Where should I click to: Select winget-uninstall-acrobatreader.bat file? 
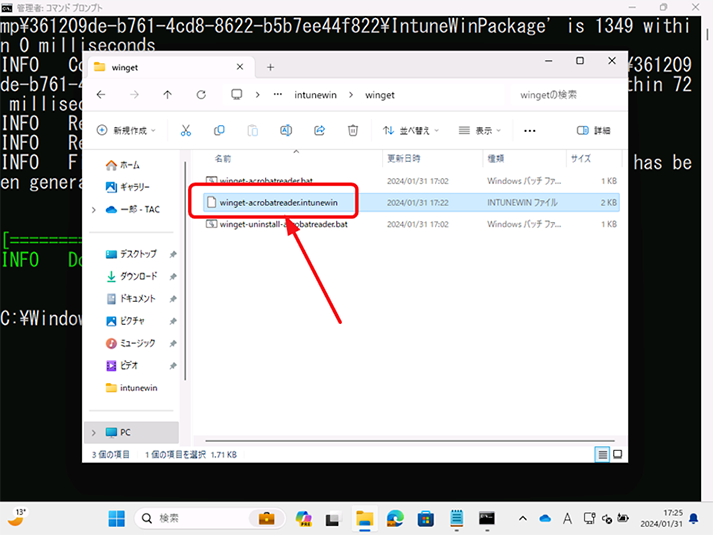[411, 224]
